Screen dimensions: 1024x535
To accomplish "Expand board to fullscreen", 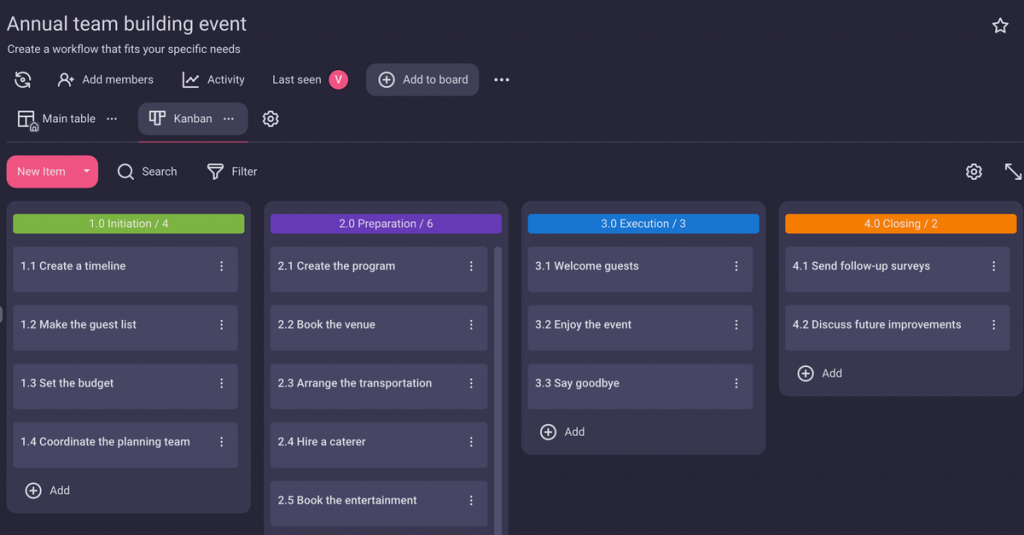I will (1013, 172).
